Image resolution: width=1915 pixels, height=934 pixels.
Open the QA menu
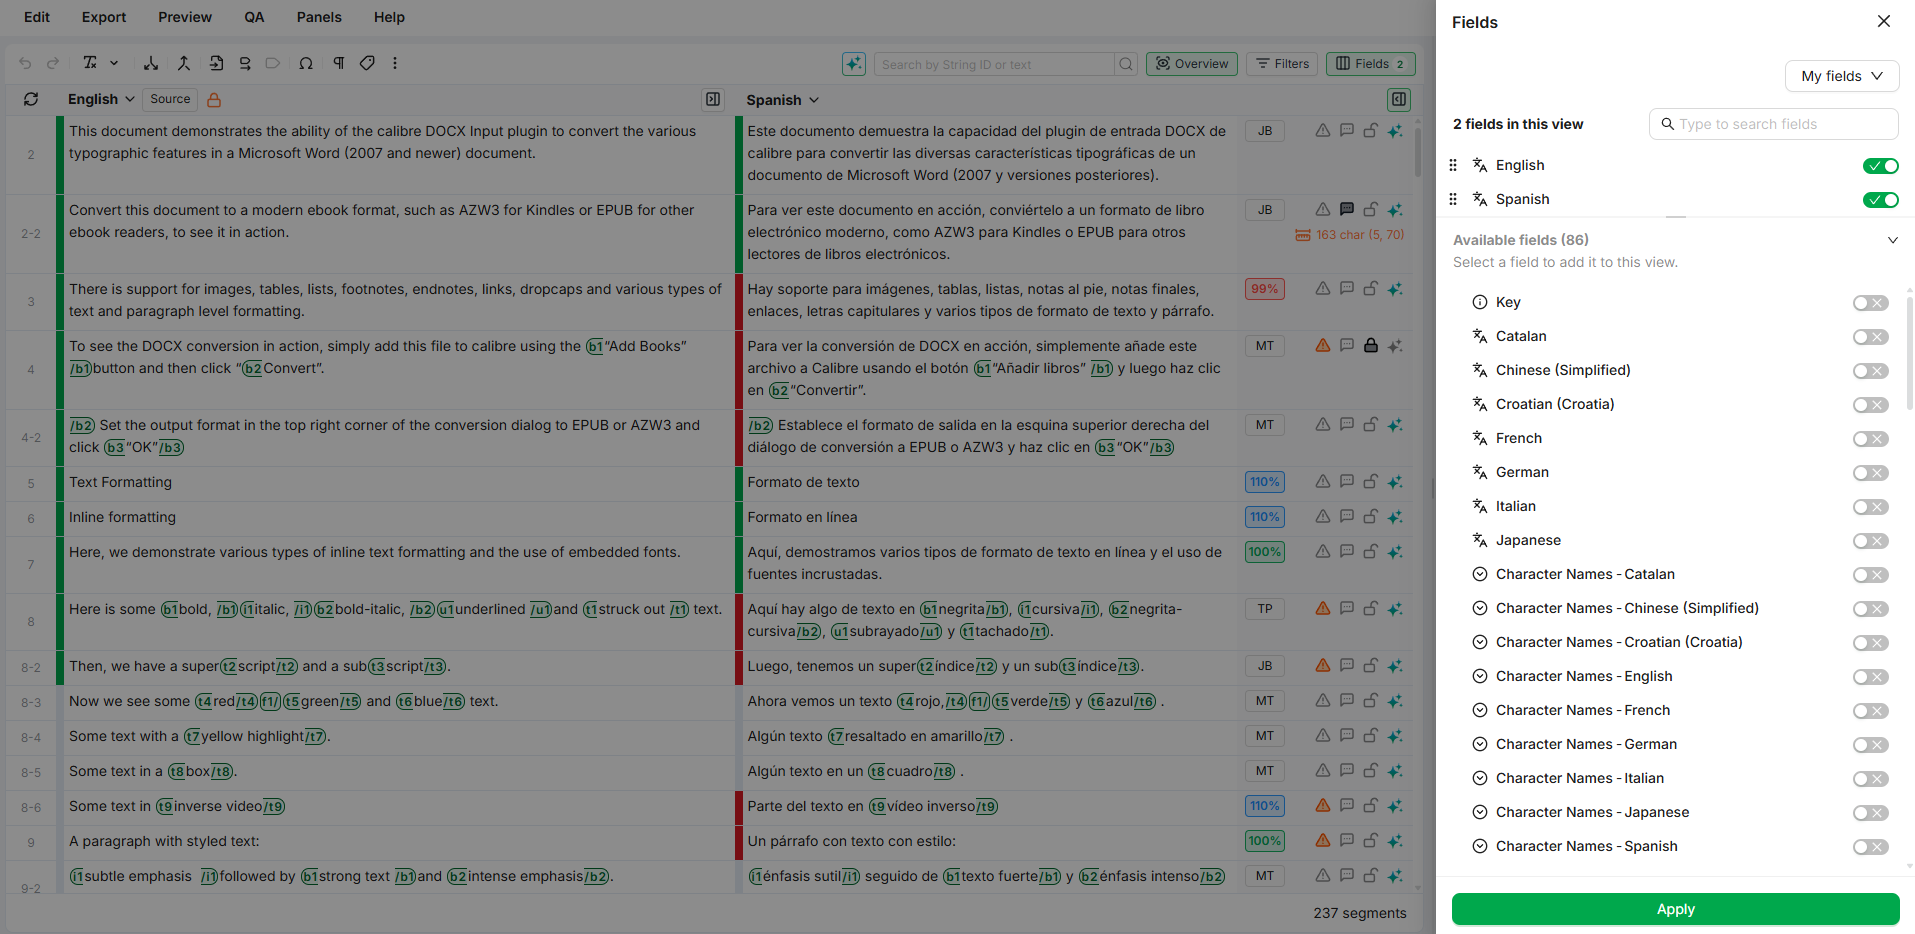pos(254,17)
